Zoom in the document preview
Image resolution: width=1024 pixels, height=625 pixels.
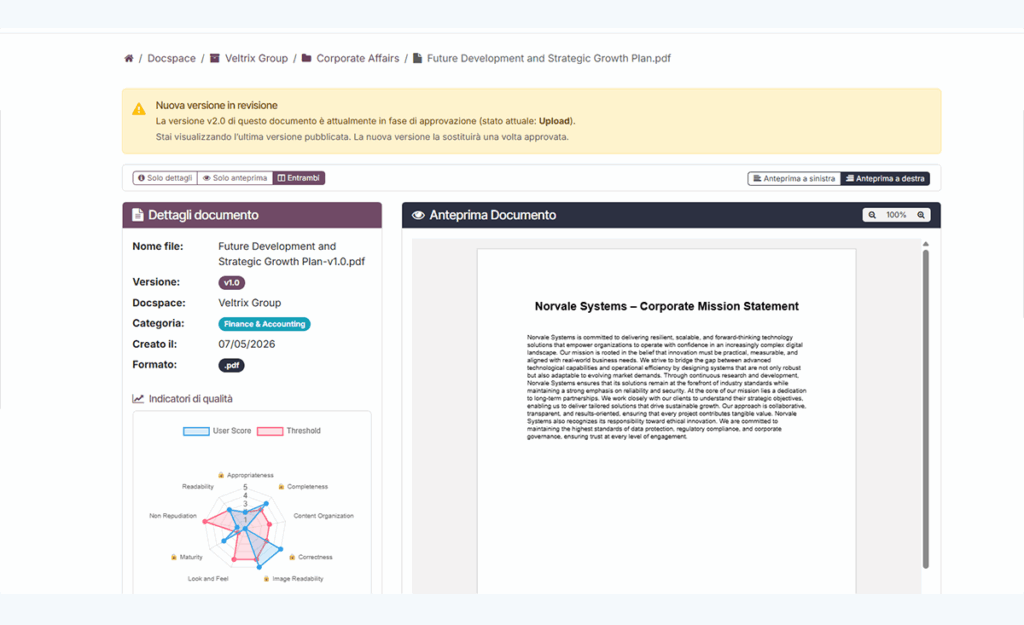[921, 215]
